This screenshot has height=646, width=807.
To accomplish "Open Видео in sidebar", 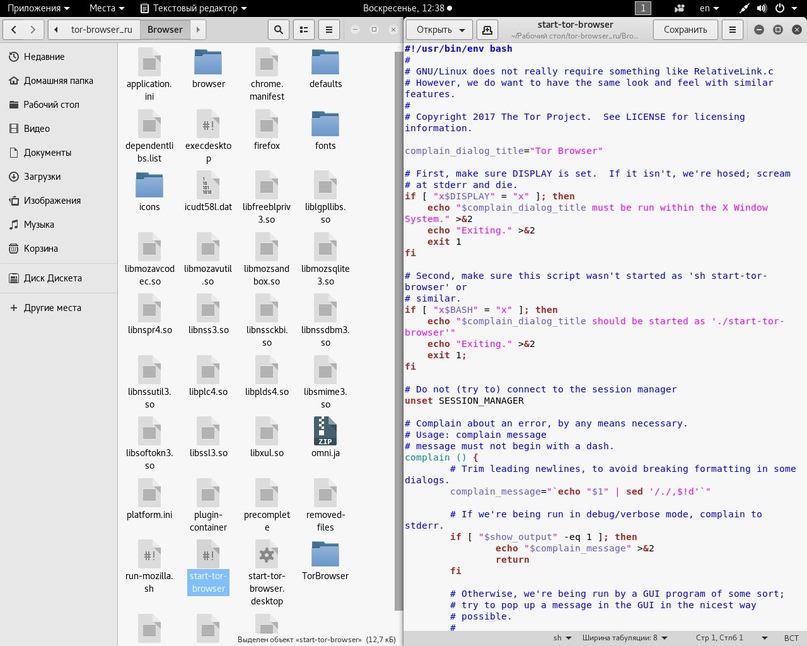I will tap(59, 129).
